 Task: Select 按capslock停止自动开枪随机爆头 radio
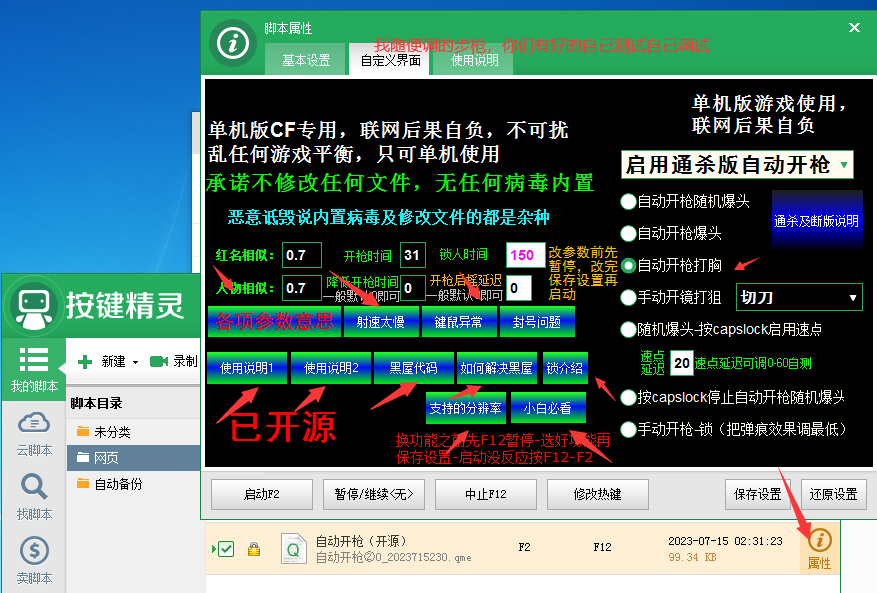[x=628, y=397]
